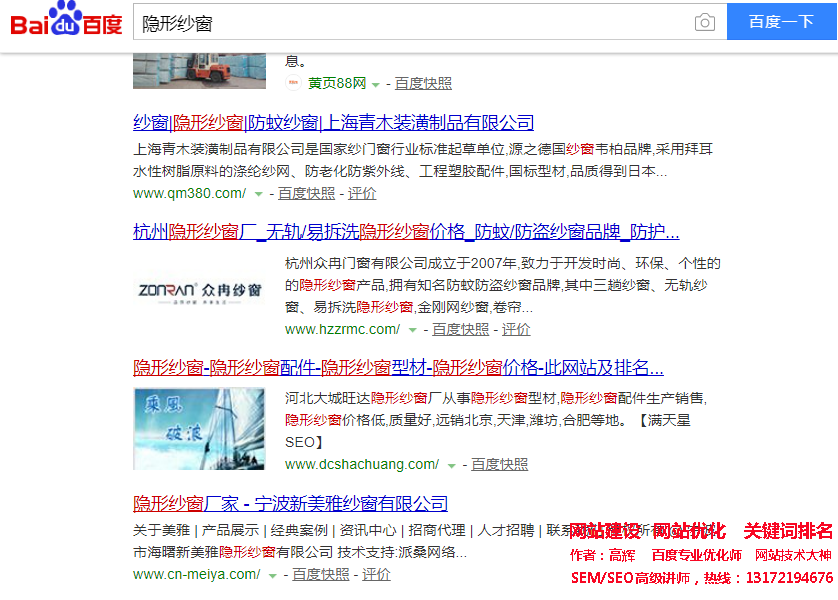Open 百度快照 for www.qm380.com result

(x=306, y=193)
